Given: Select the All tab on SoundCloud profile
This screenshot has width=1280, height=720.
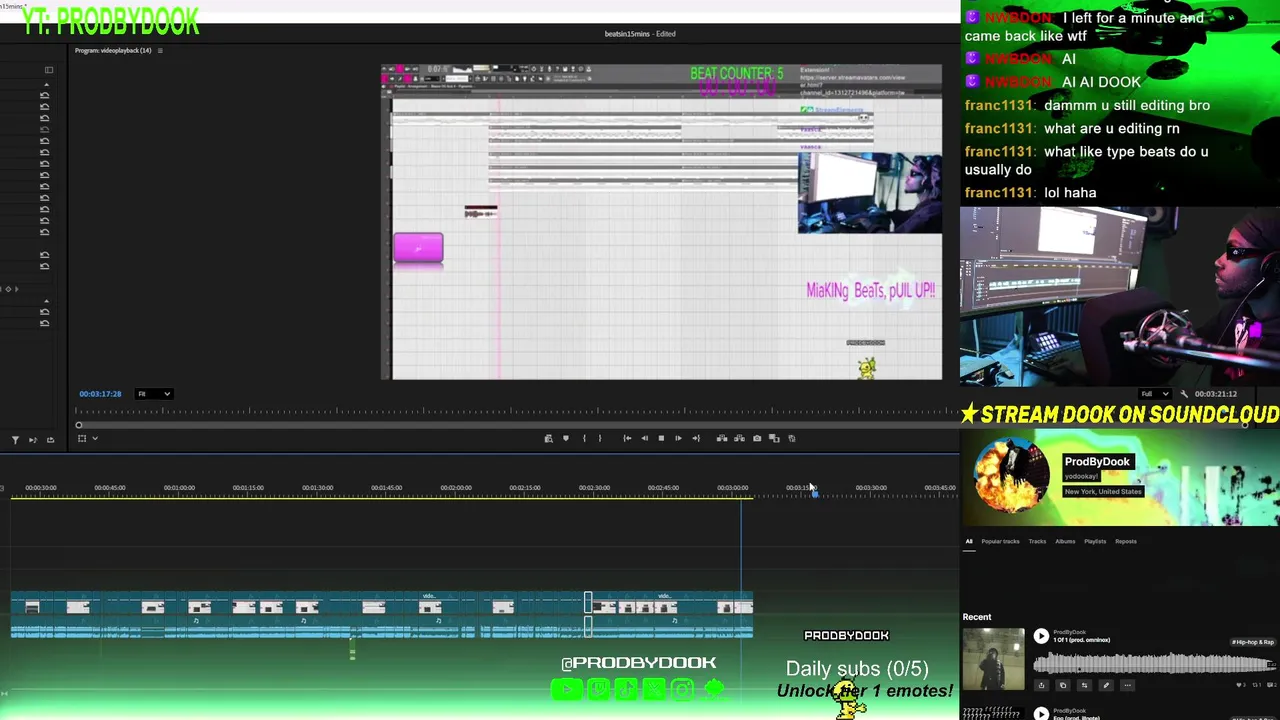Looking at the screenshot, I should coord(969,541).
